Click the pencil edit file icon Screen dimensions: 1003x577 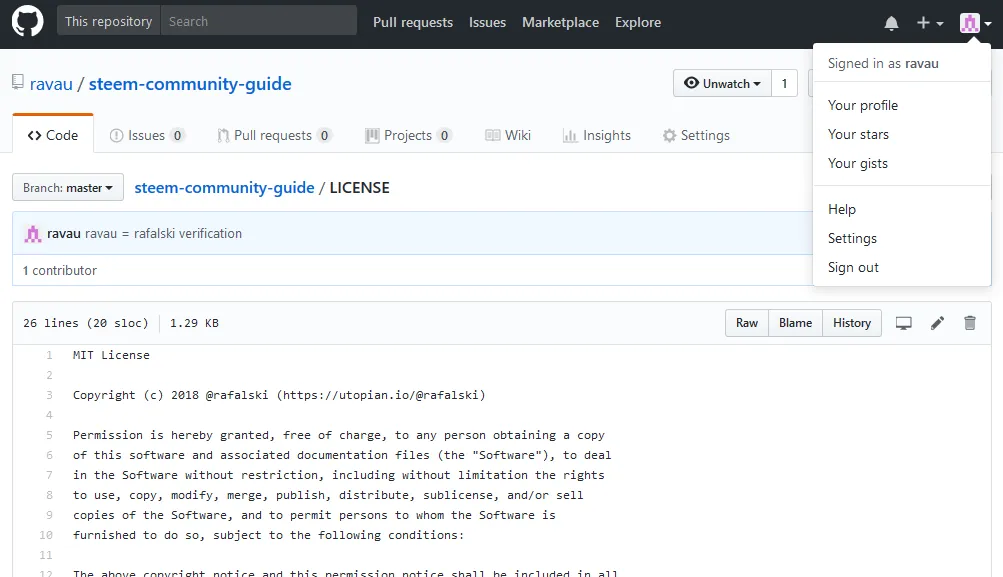coord(937,323)
